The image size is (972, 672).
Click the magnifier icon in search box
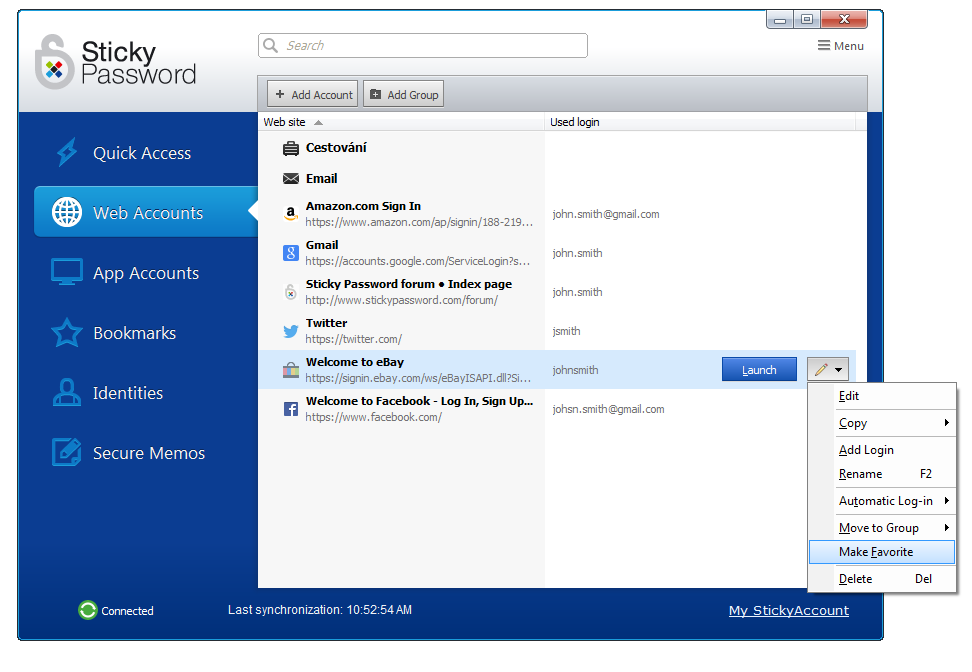[270, 45]
